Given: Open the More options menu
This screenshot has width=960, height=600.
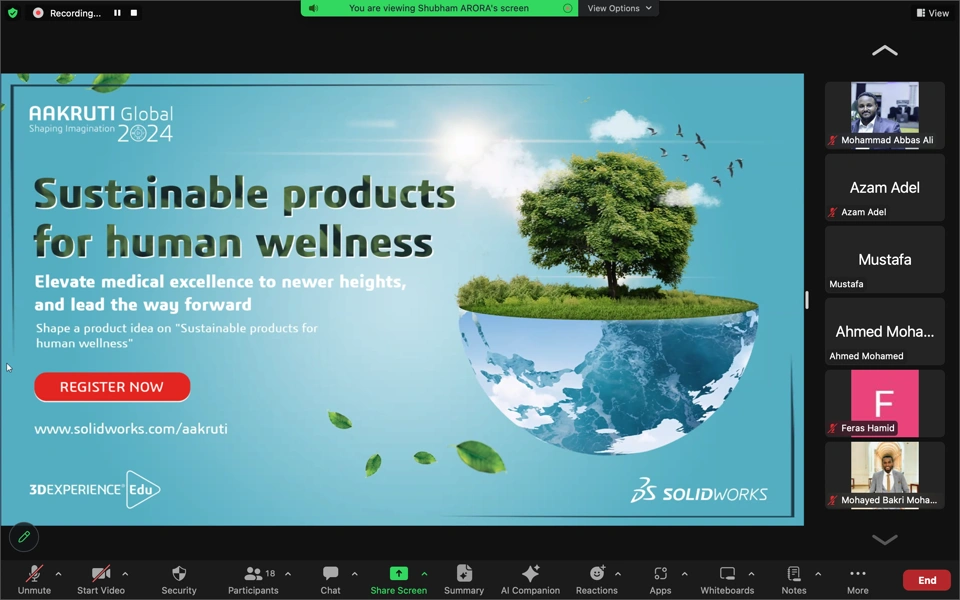Looking at the screenshot, I should pyautogui.click(x=858, y=579).
